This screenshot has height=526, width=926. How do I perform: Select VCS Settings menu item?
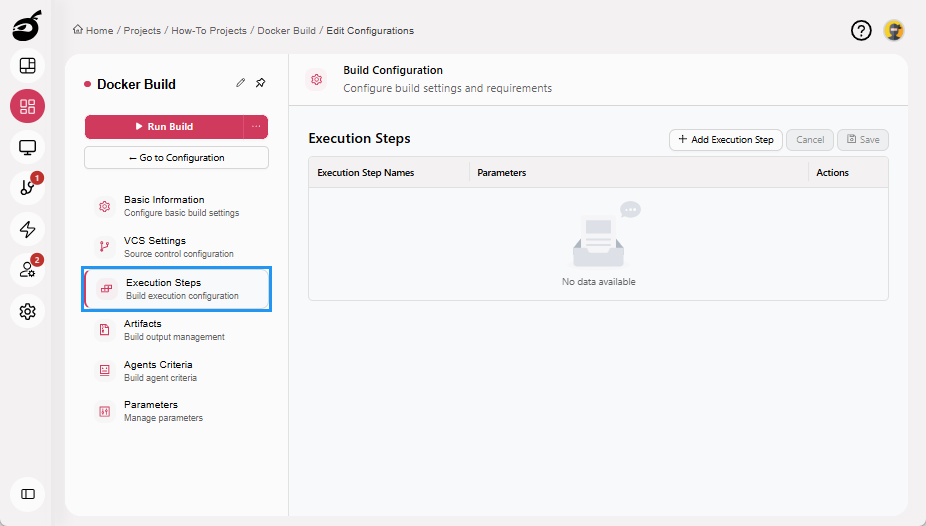click(x=177, y=247)
